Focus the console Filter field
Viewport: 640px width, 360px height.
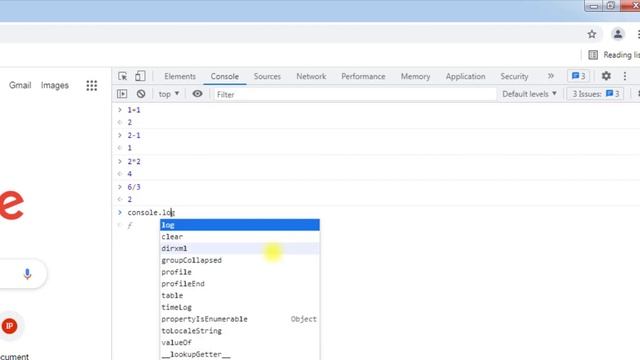coord(354,94)
